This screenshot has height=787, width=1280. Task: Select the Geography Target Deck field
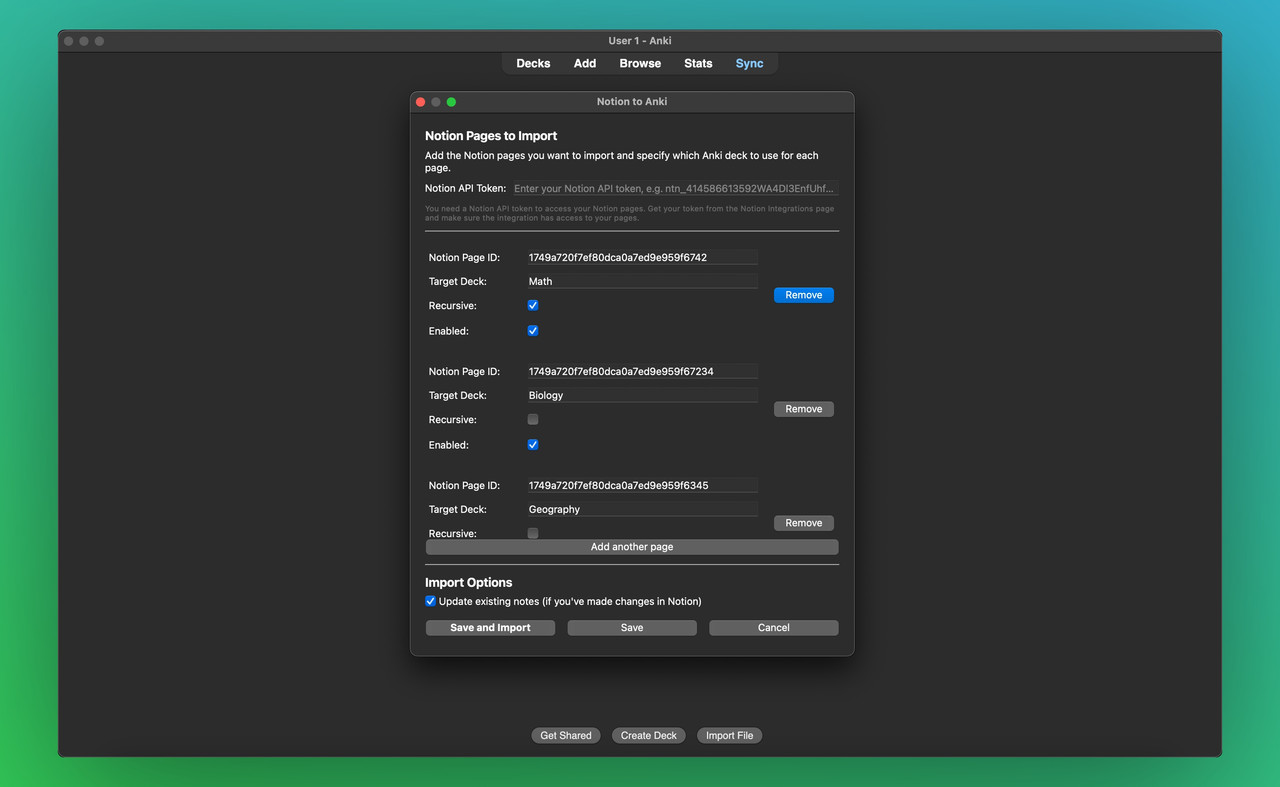click(x=640, y=509)
